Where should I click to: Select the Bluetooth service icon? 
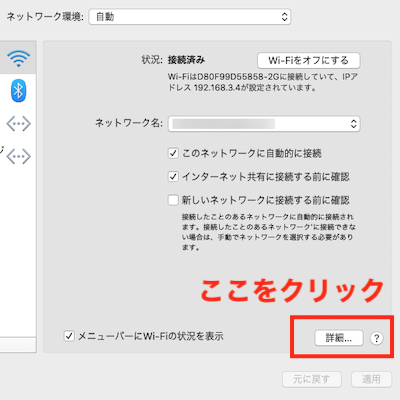tap(18, 90)
